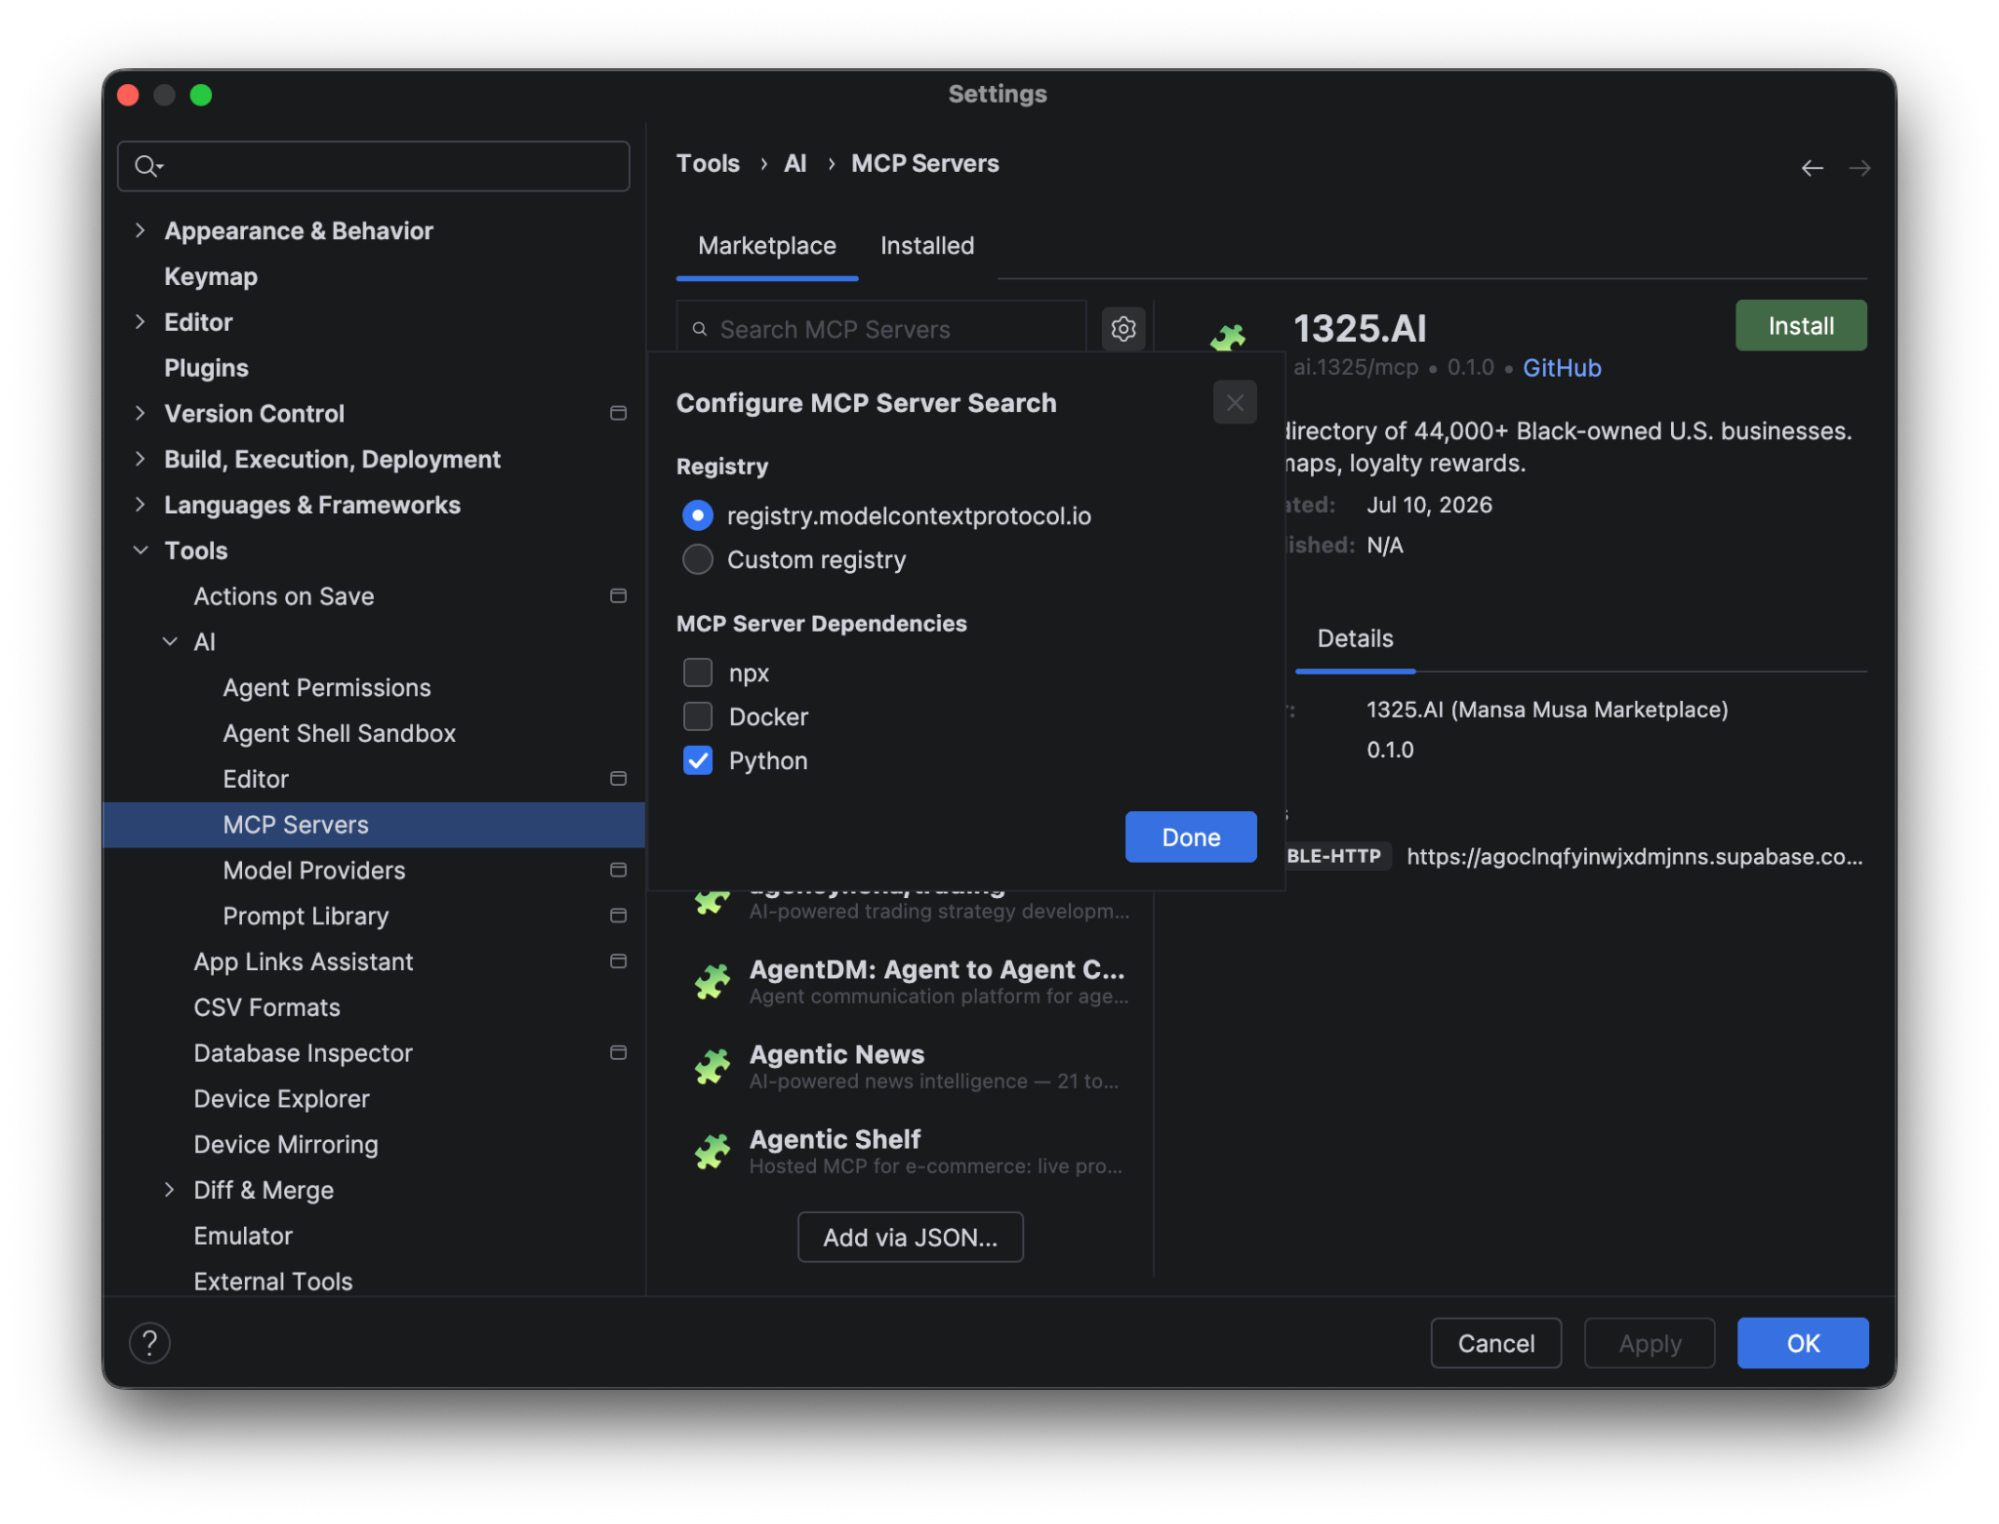Collapse the Tools section
This screenshot has height=1524, width=1999.
coord(140,550)
